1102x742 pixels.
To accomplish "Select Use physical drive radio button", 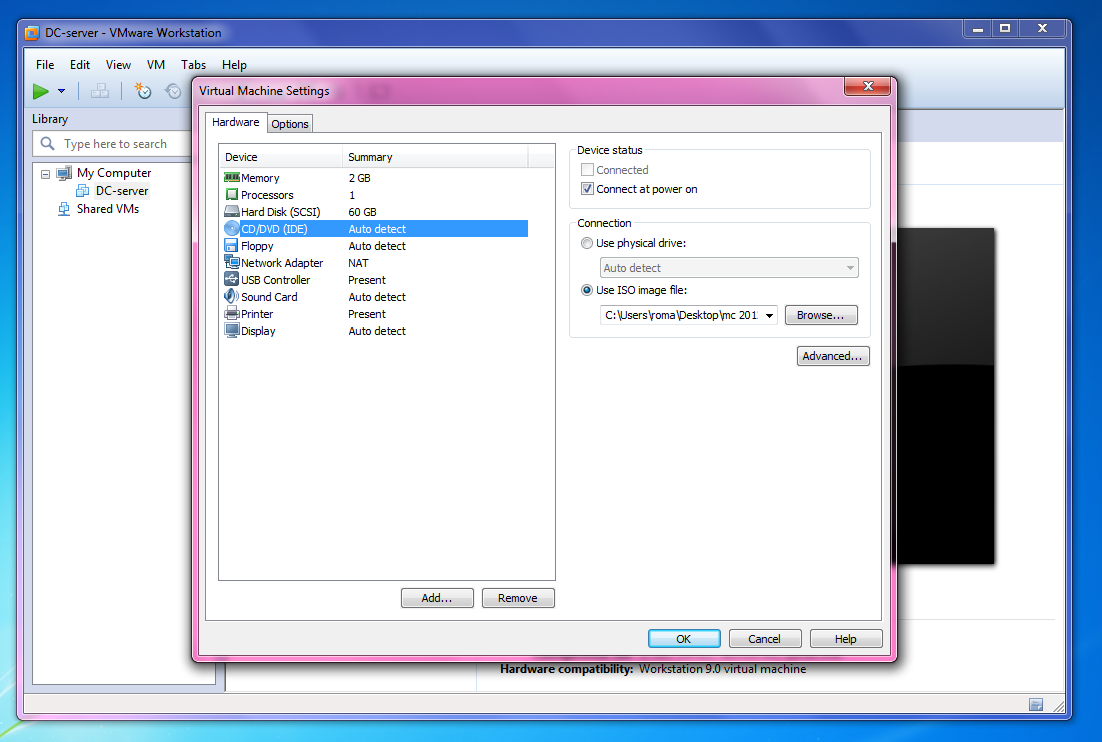I will 587,243.
